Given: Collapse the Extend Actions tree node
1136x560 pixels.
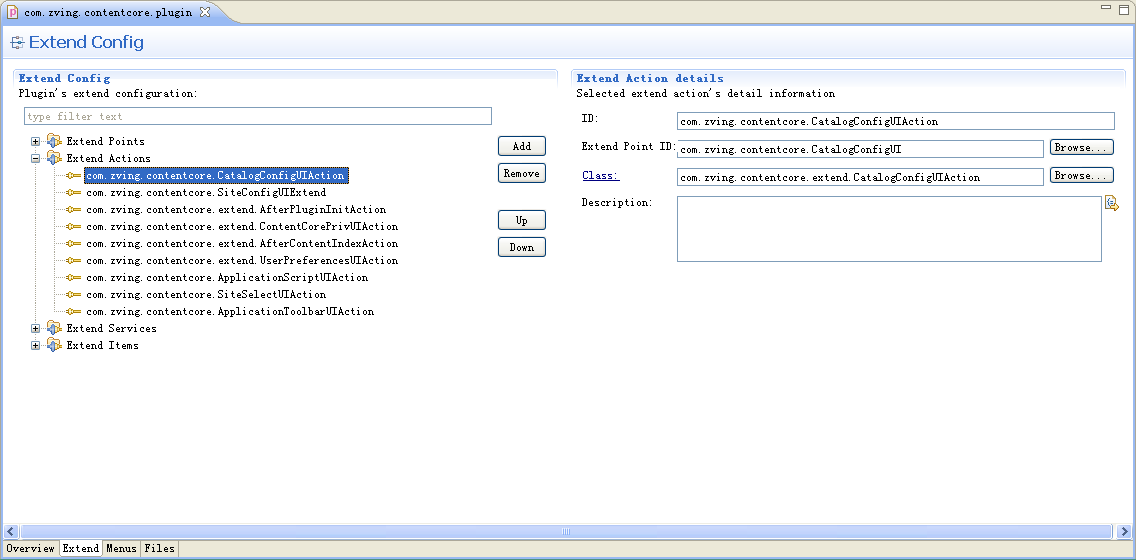Looking at the screenshot, I should click(x=36, y=158).
